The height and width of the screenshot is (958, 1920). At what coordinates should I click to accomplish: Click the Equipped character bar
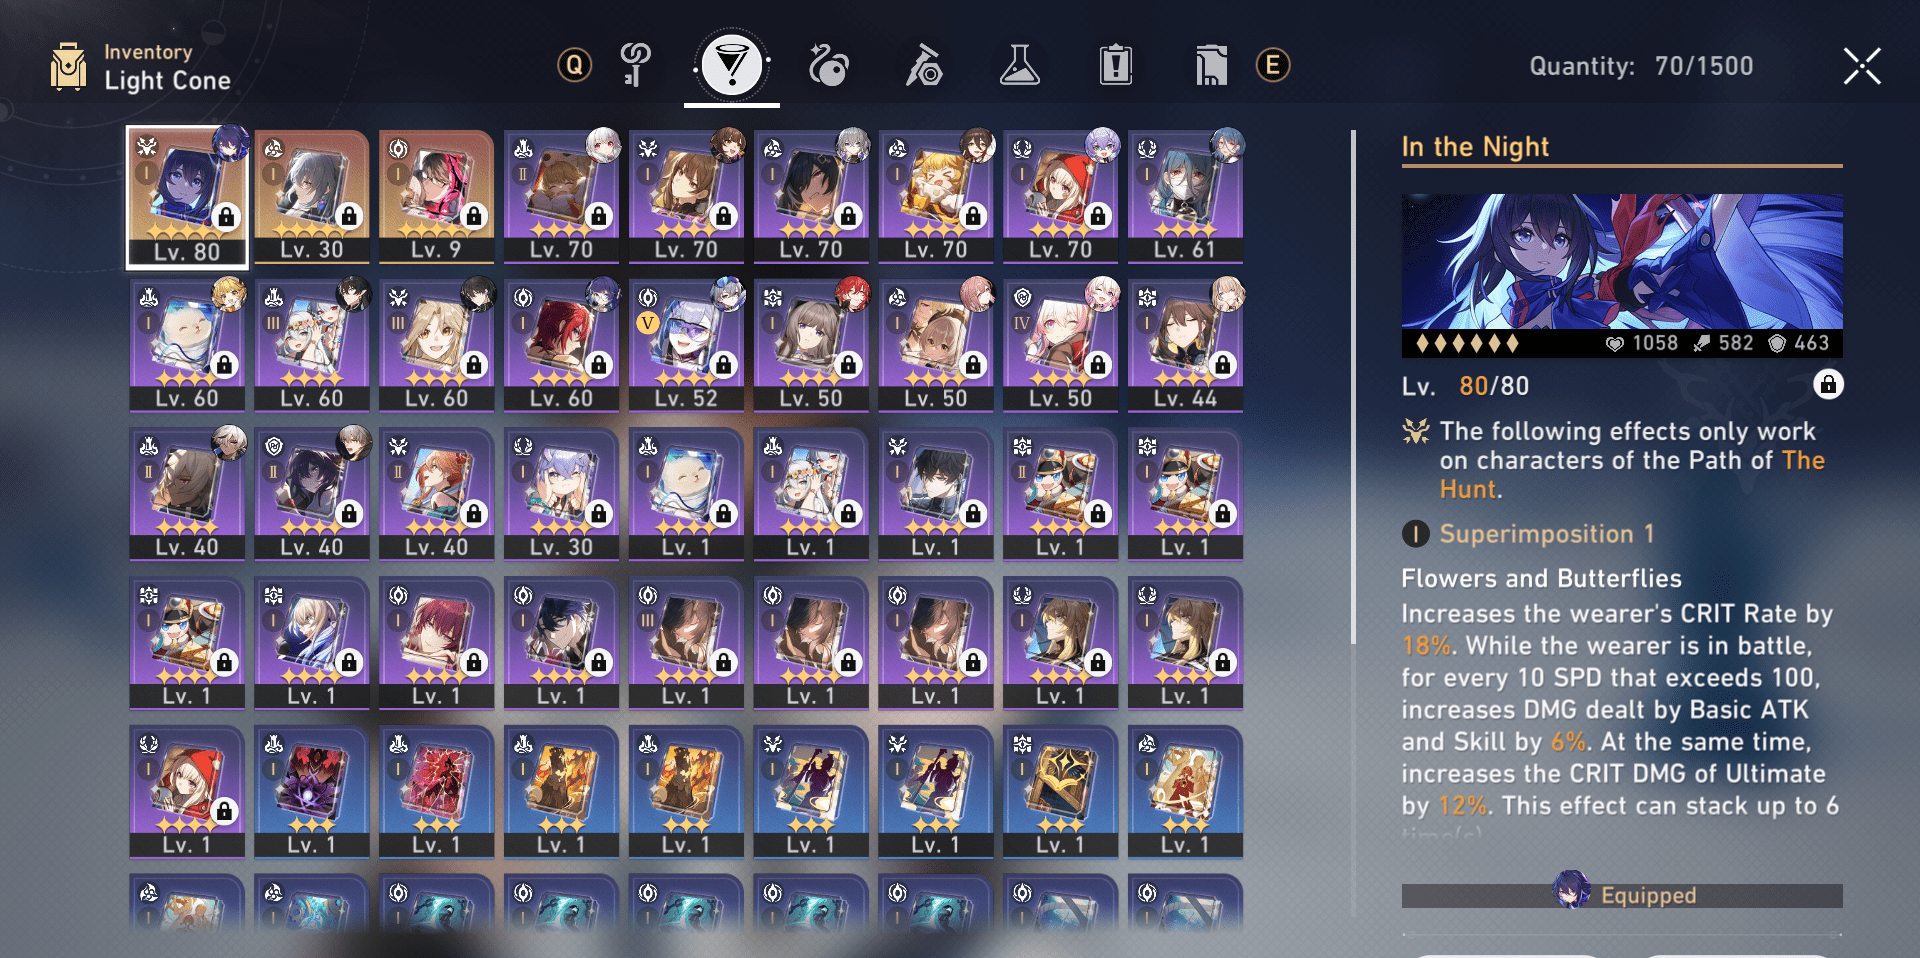pyautogui.click(x=1622, y=895)
